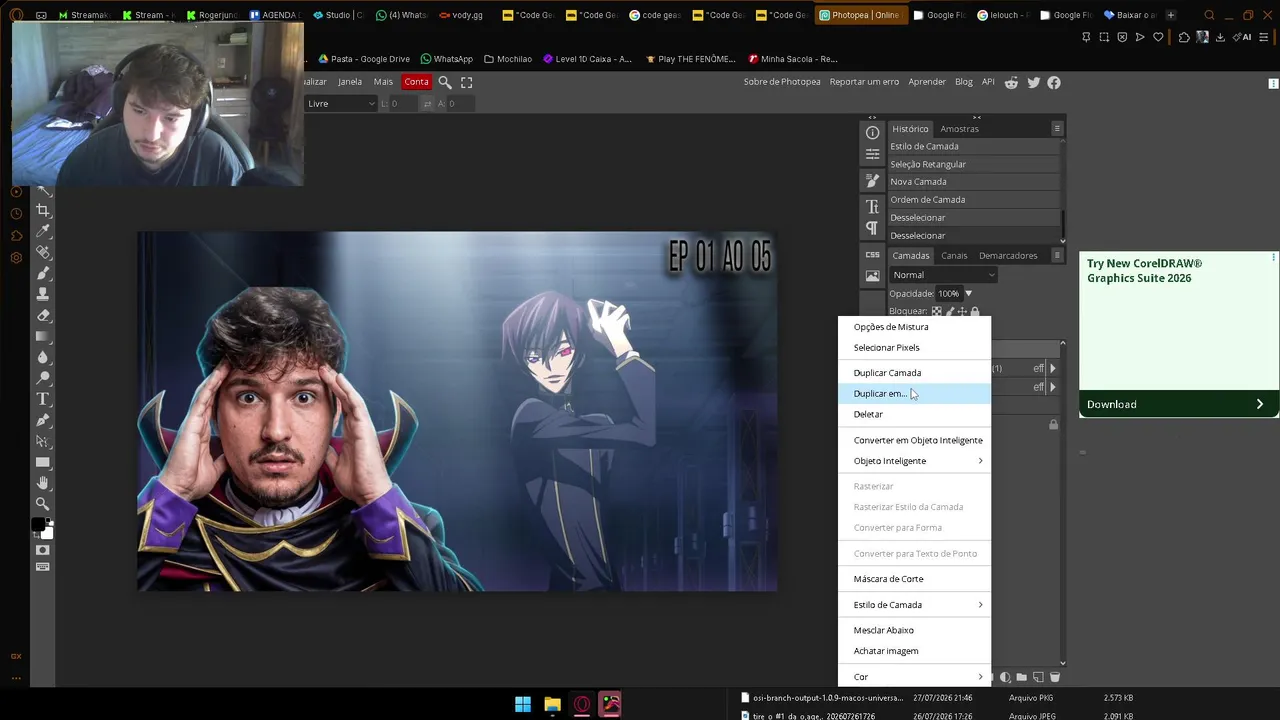The image size is (1280, 720).
Task: Open Photopea's Reddit page
Action: pyautogui.click(x=1011, y=82)
